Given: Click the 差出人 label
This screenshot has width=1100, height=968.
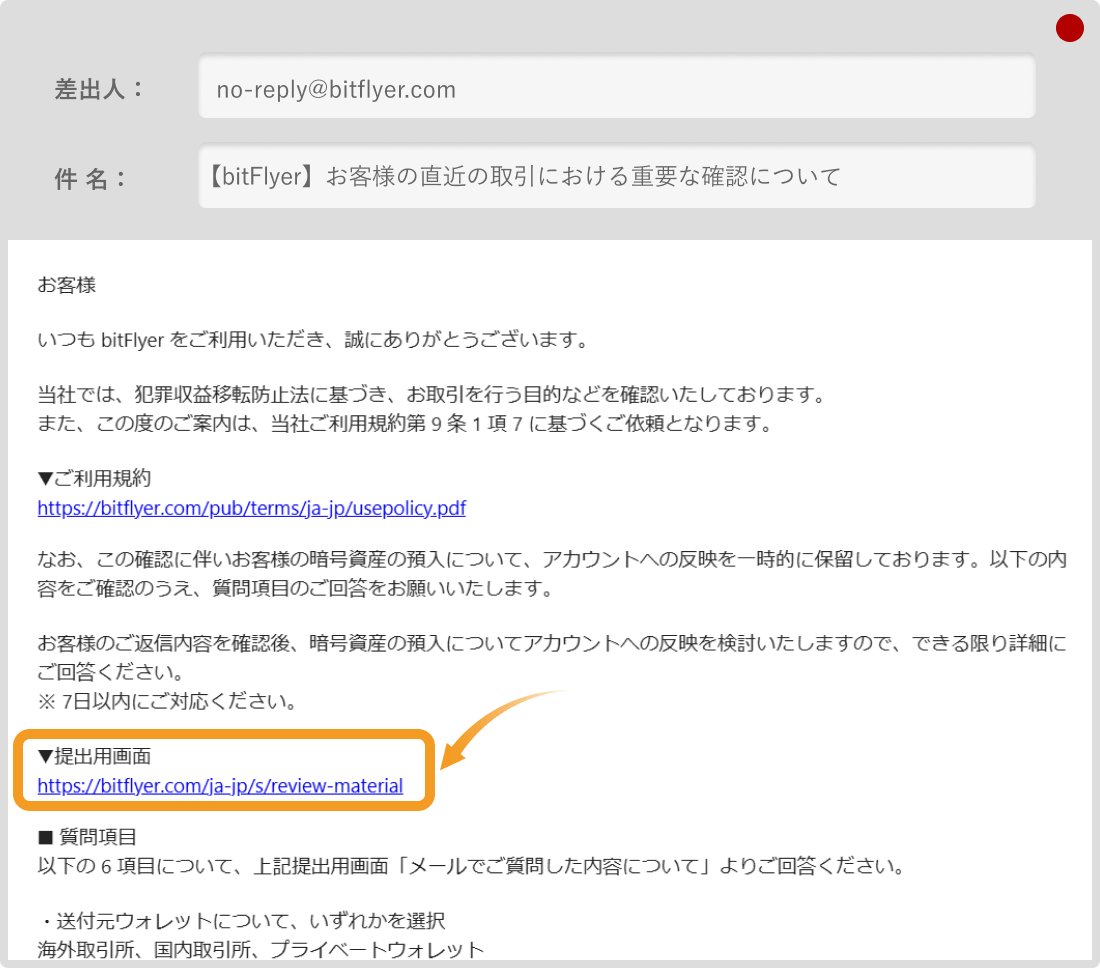Looking at the screenshot, I should tap(98, 89).
